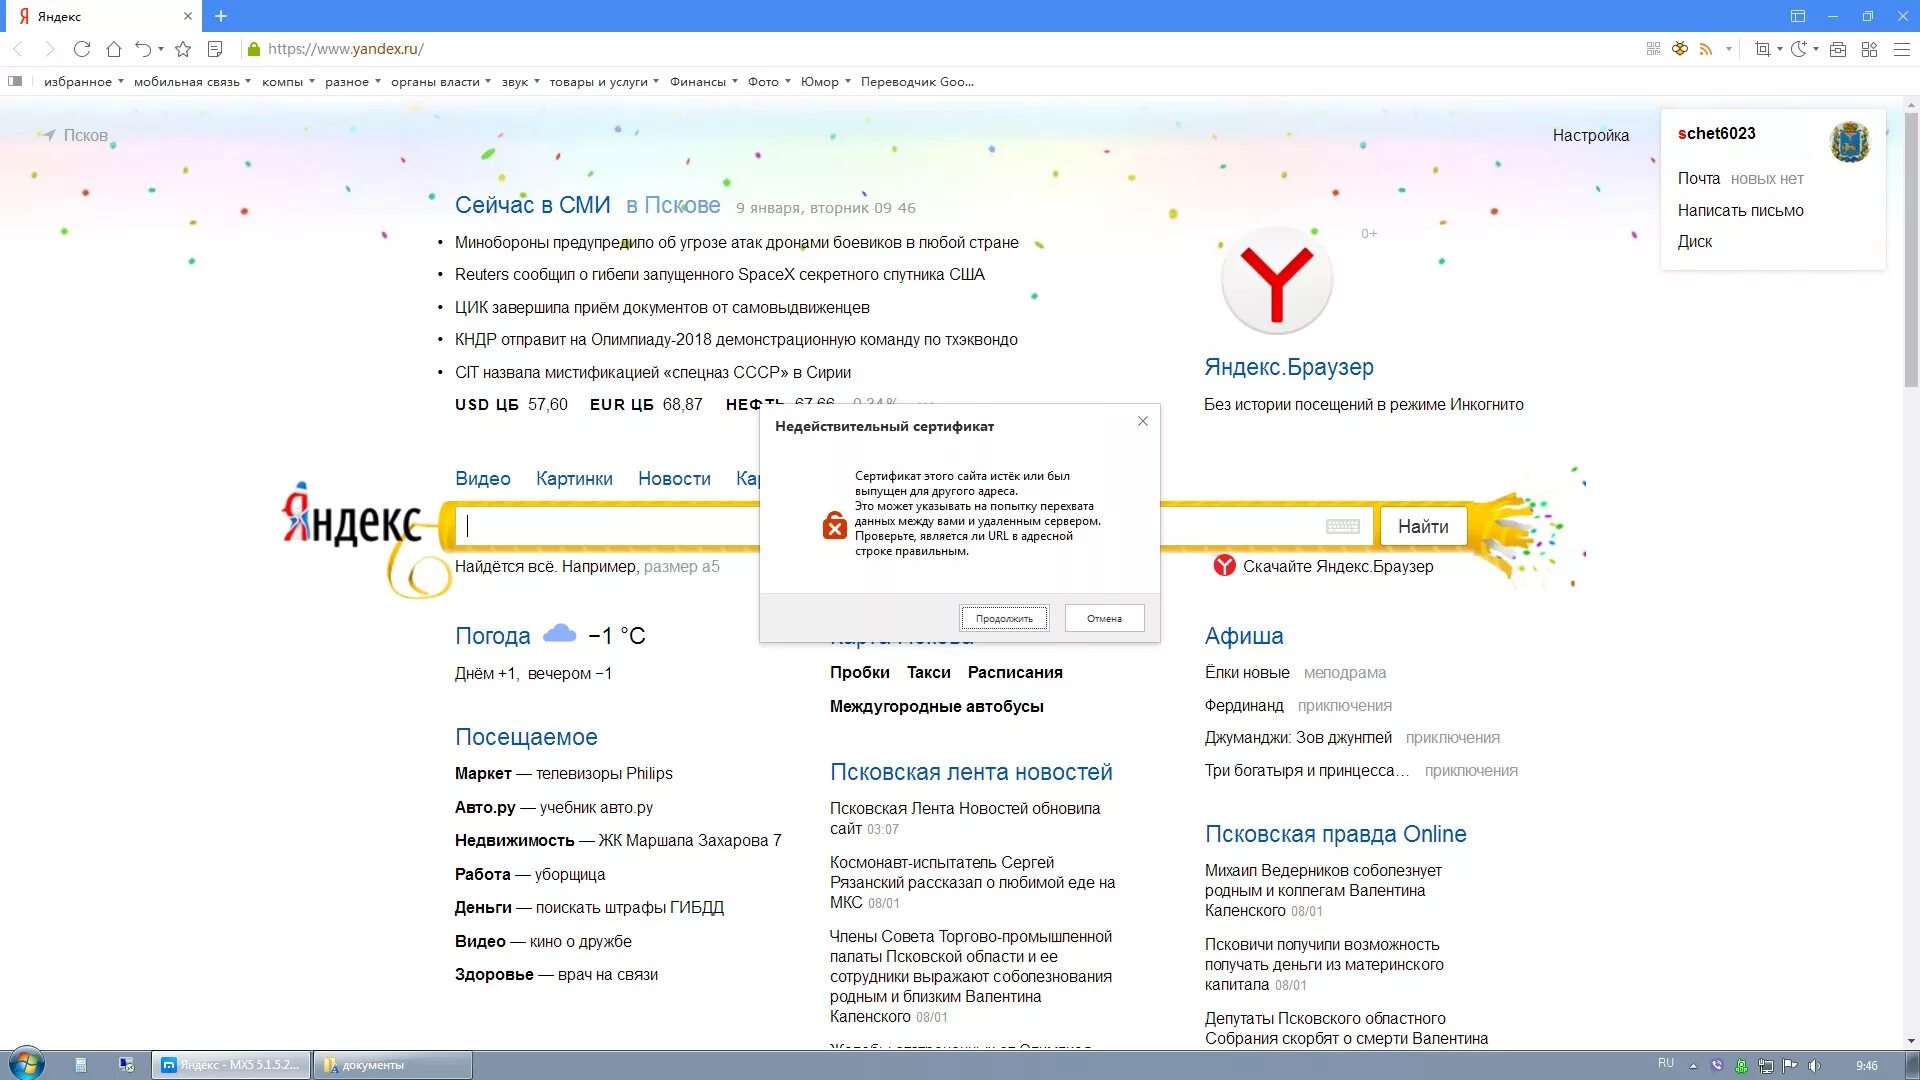This screenshot has width=1920, height=1080.
Task: Open the Переводчик Goo... bookmark
Action: pos(917,82)
